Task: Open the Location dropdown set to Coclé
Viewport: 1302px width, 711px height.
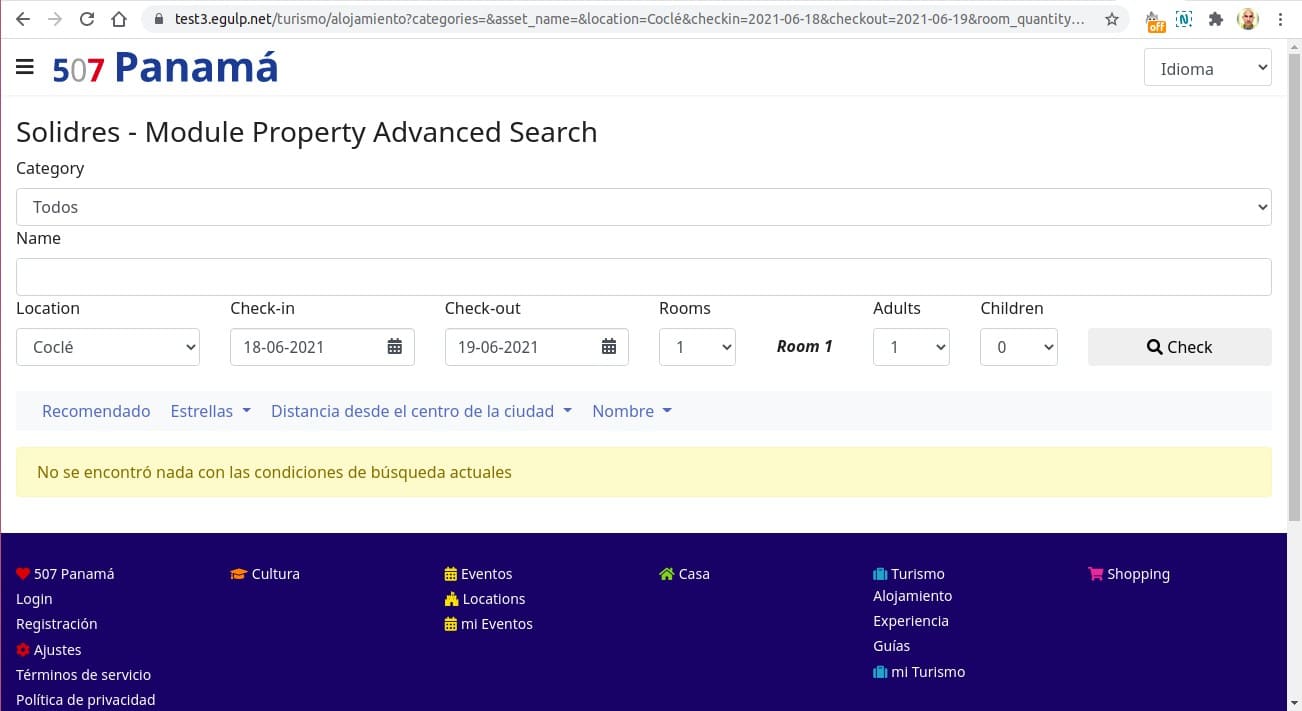Action: click(108, 347)
